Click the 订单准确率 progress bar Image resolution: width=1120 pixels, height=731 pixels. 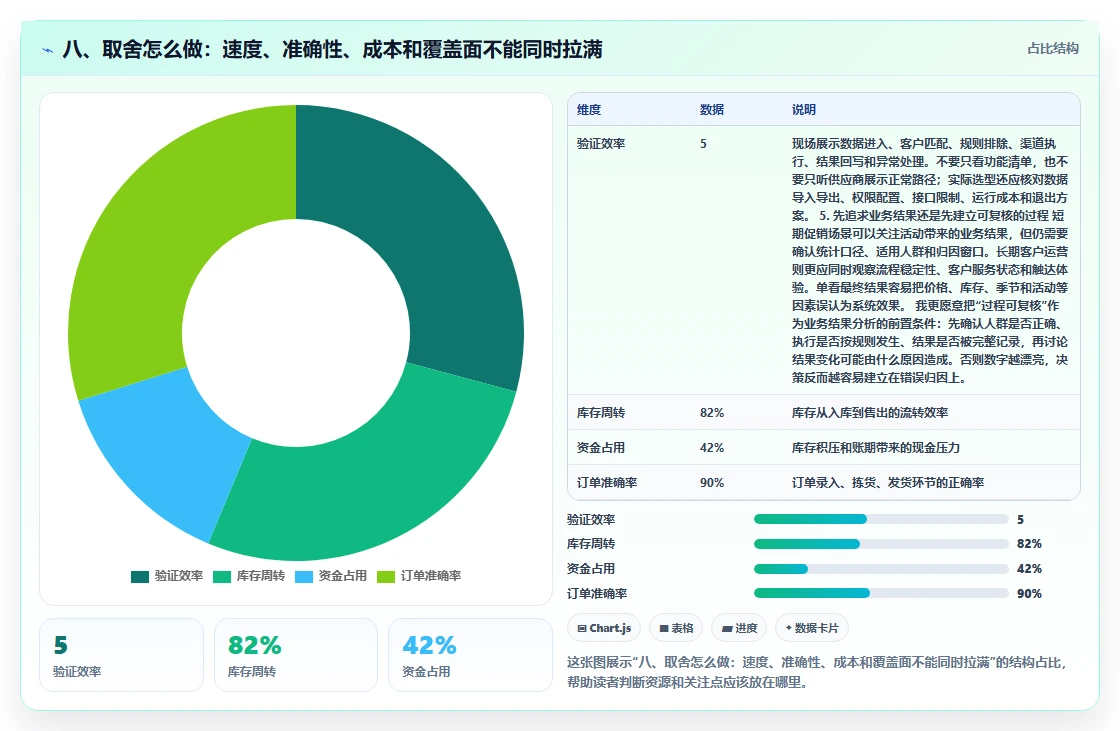tap(881, 594)
